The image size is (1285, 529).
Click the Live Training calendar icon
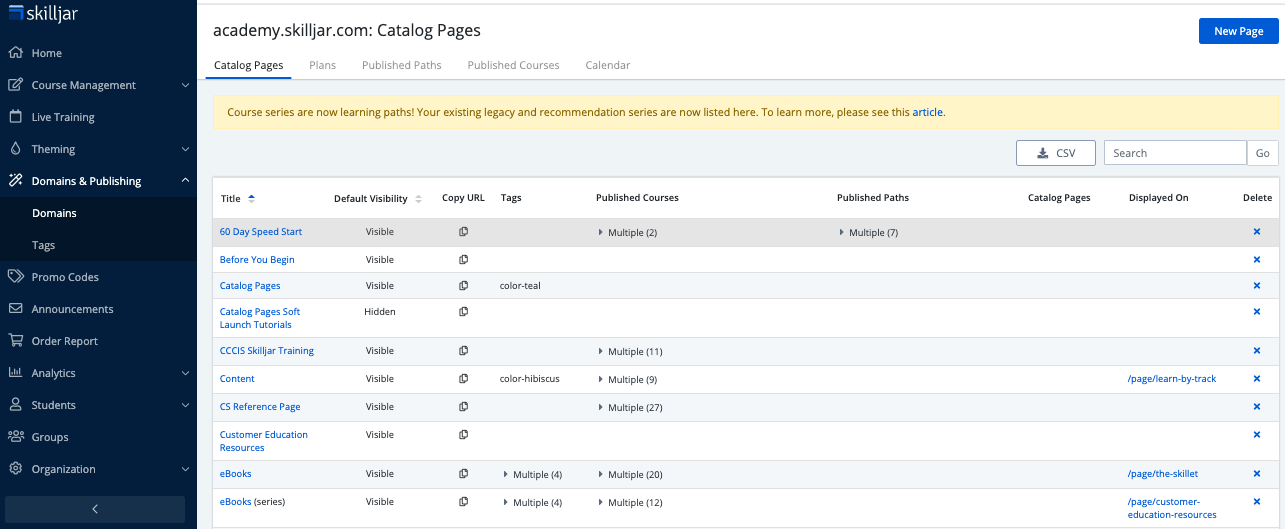(15, 117)
